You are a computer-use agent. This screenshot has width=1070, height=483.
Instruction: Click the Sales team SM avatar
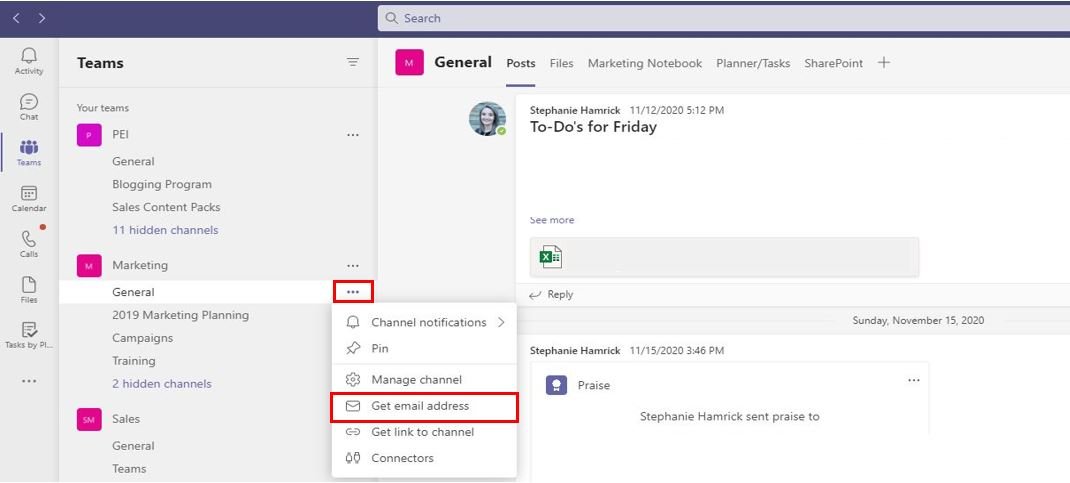(89, 420)
